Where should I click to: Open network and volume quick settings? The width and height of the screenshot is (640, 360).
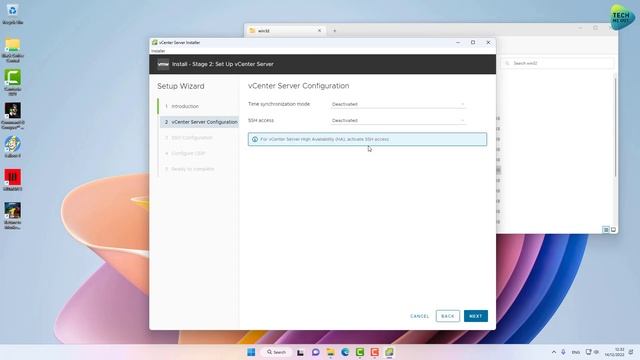pyautogui.click(x=592, y=352)
